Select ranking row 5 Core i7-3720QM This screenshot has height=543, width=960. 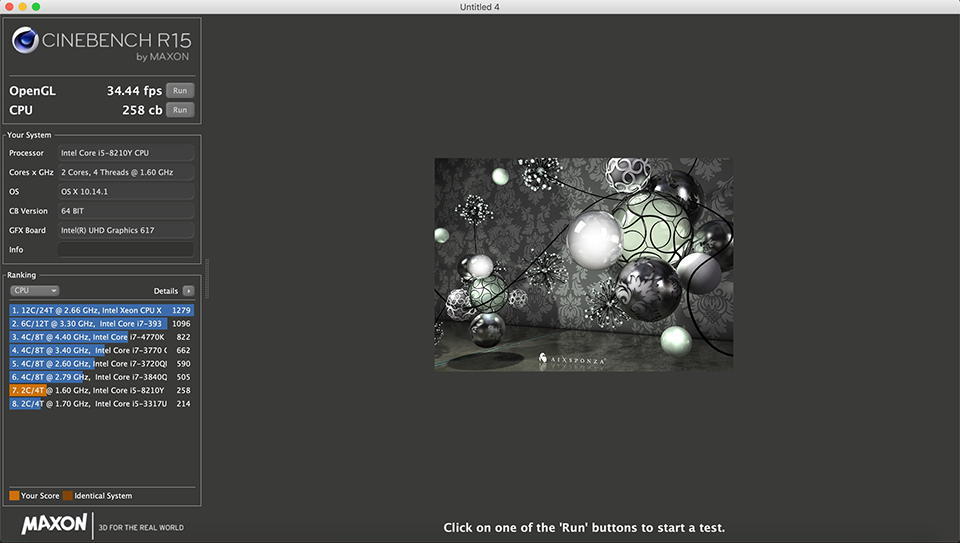[102, 364]
